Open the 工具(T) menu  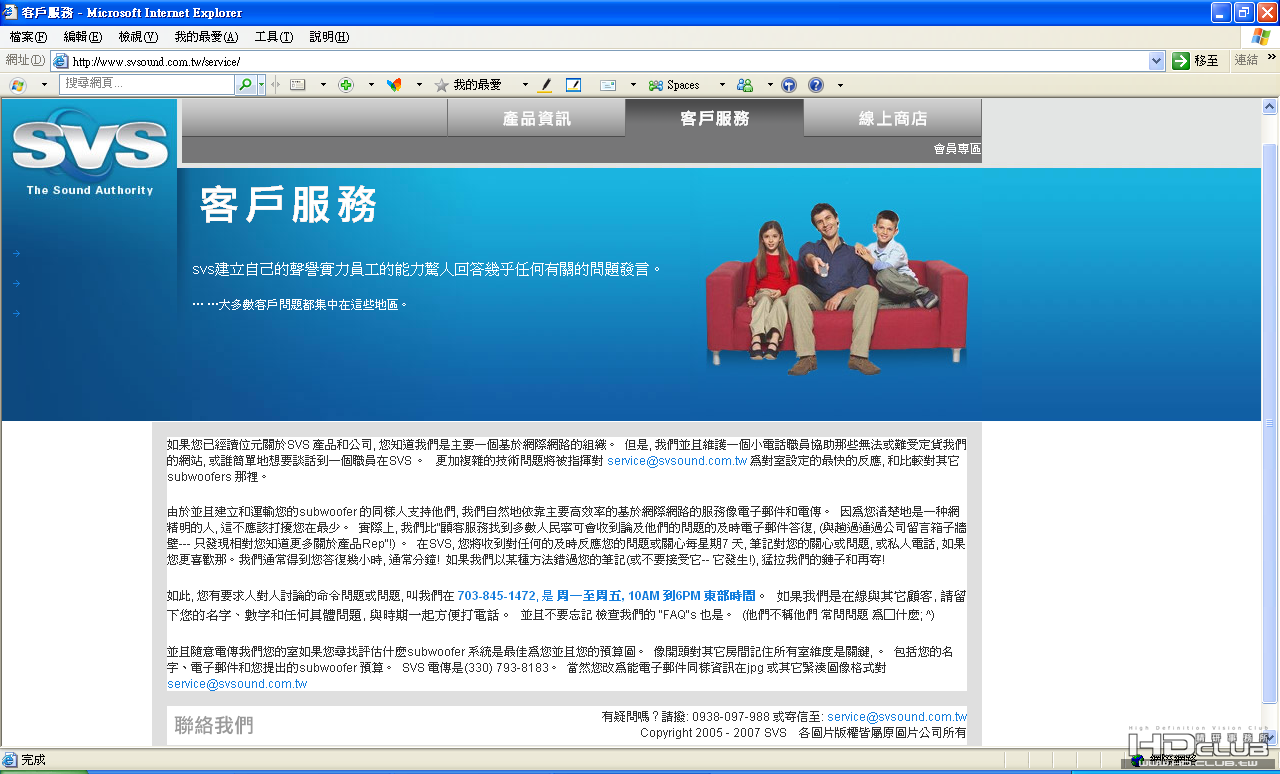pyautogui.click(x=274, y=37)
